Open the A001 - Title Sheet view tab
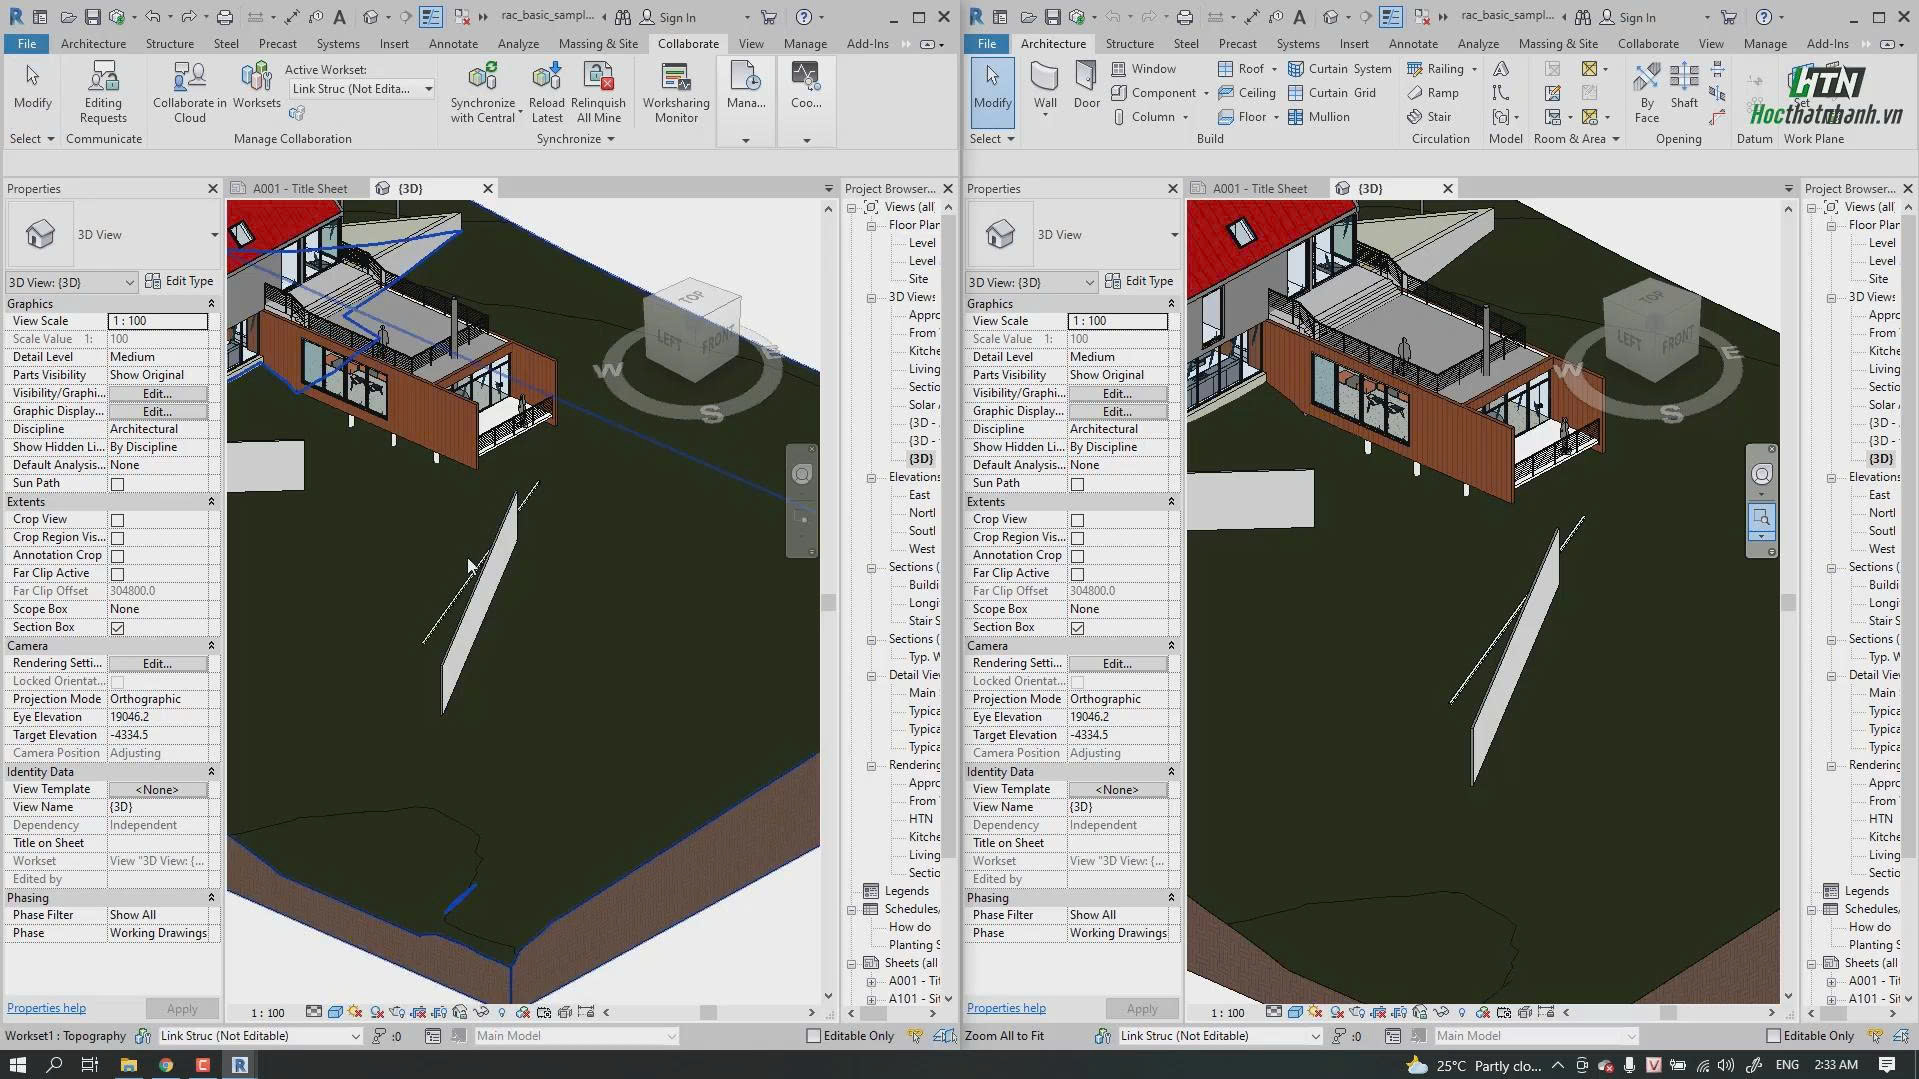 299,188
